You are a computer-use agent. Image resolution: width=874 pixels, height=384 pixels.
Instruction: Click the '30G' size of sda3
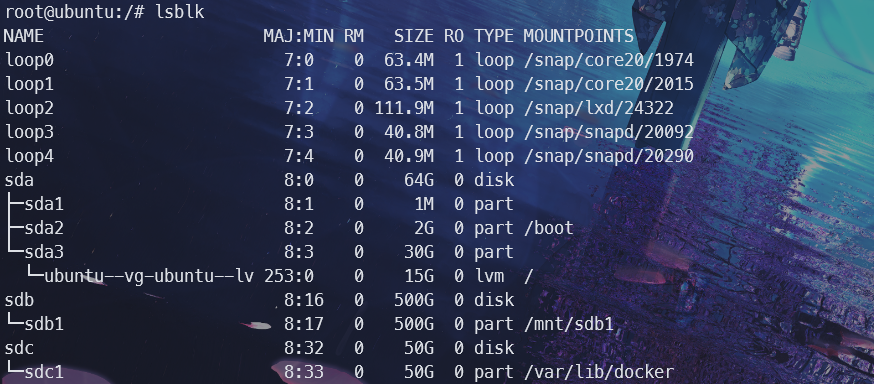click(x=419, y=252)
